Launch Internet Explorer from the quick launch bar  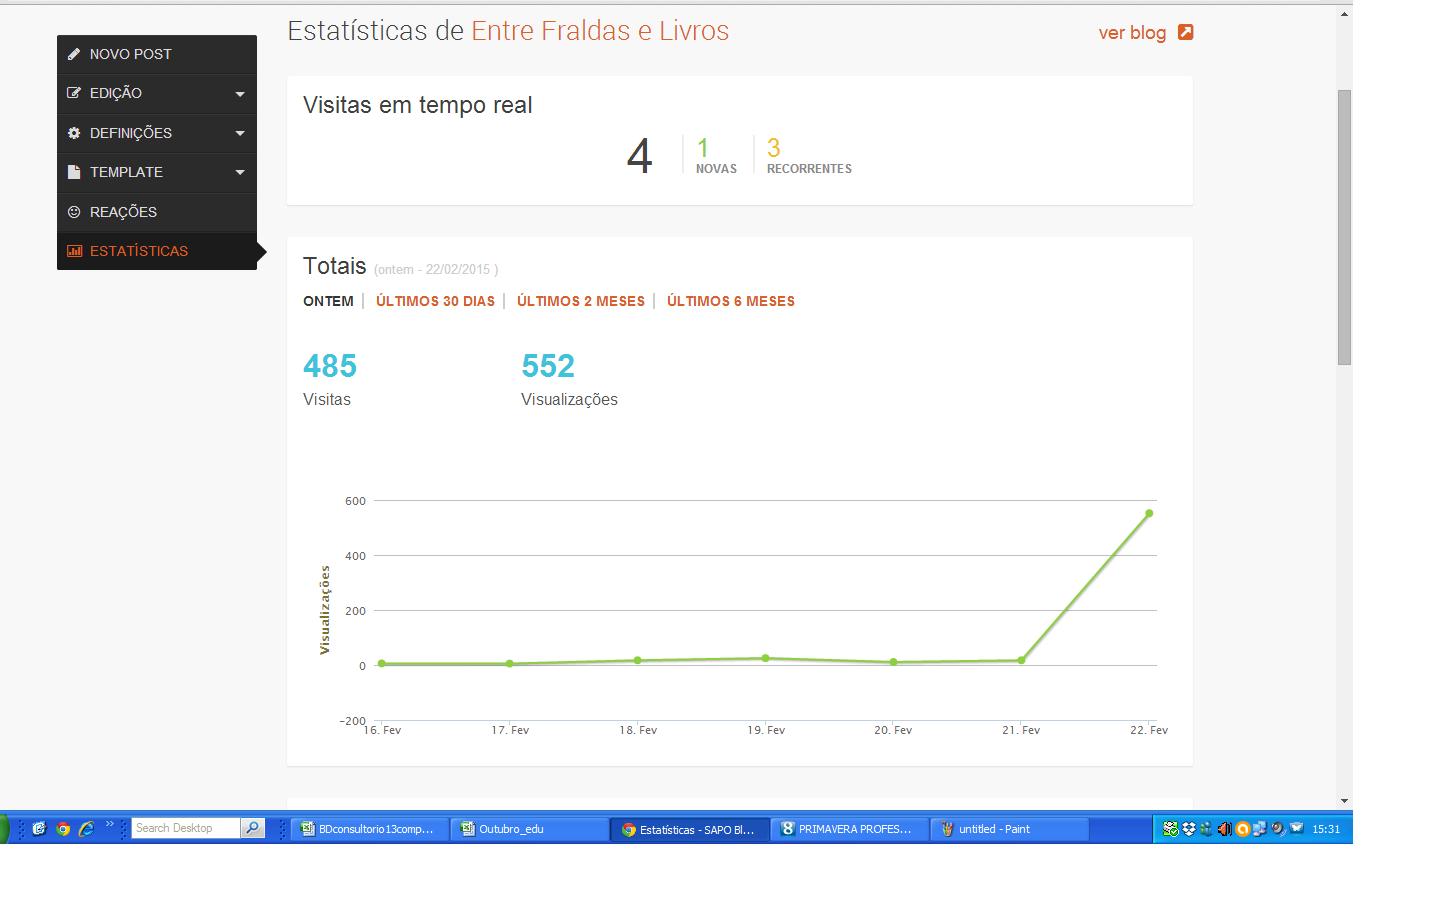pyautogui.click(x=86, y=829)
